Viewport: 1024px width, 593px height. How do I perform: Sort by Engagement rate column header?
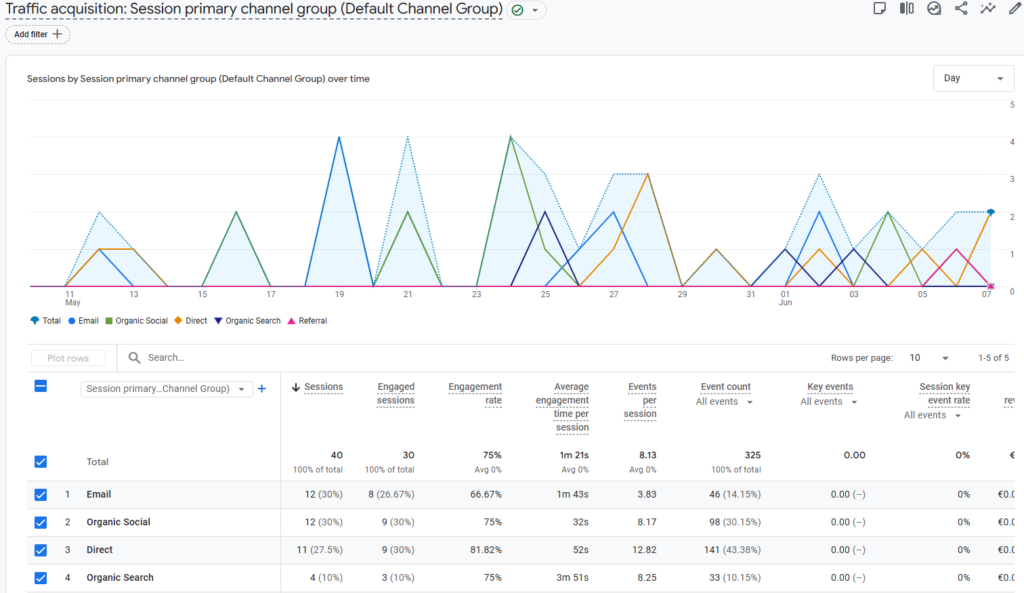pos(475,393)
